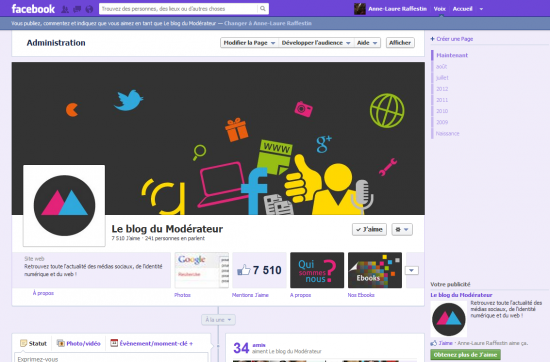Switch to Statut tab

pos(33,343)
